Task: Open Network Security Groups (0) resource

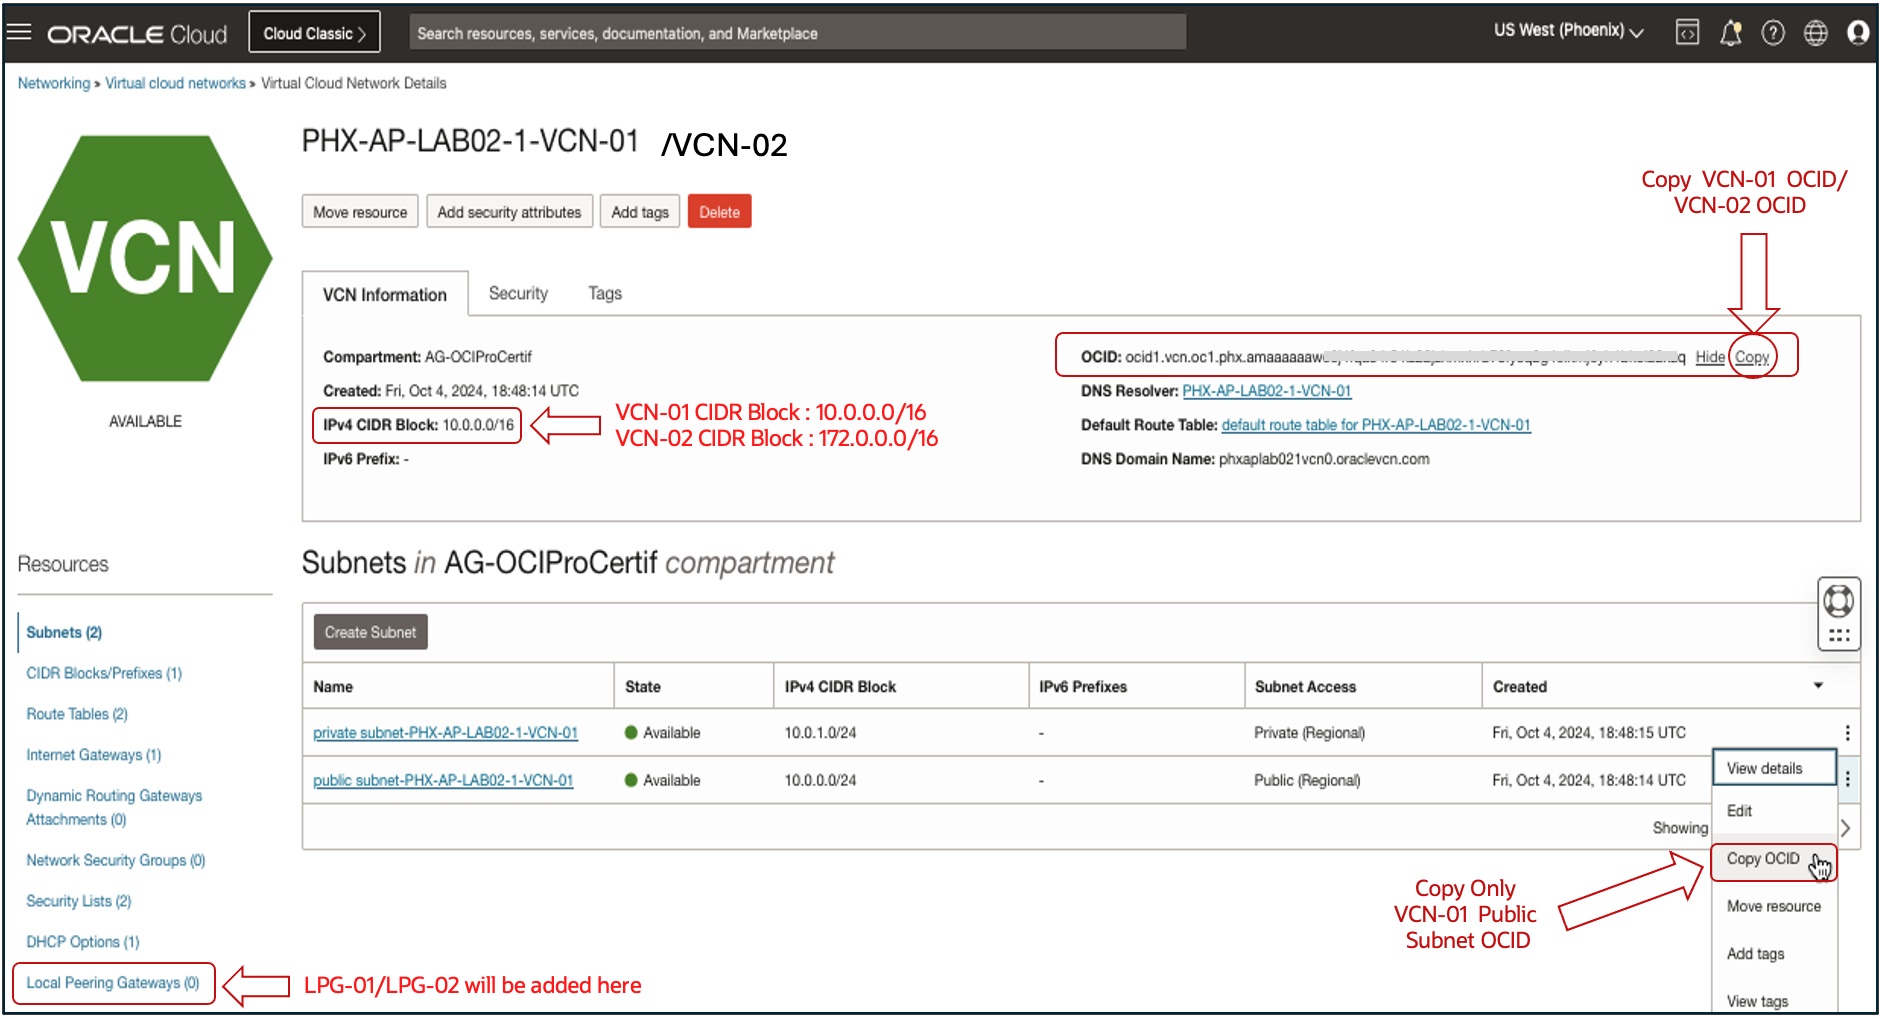Action: 115,860
